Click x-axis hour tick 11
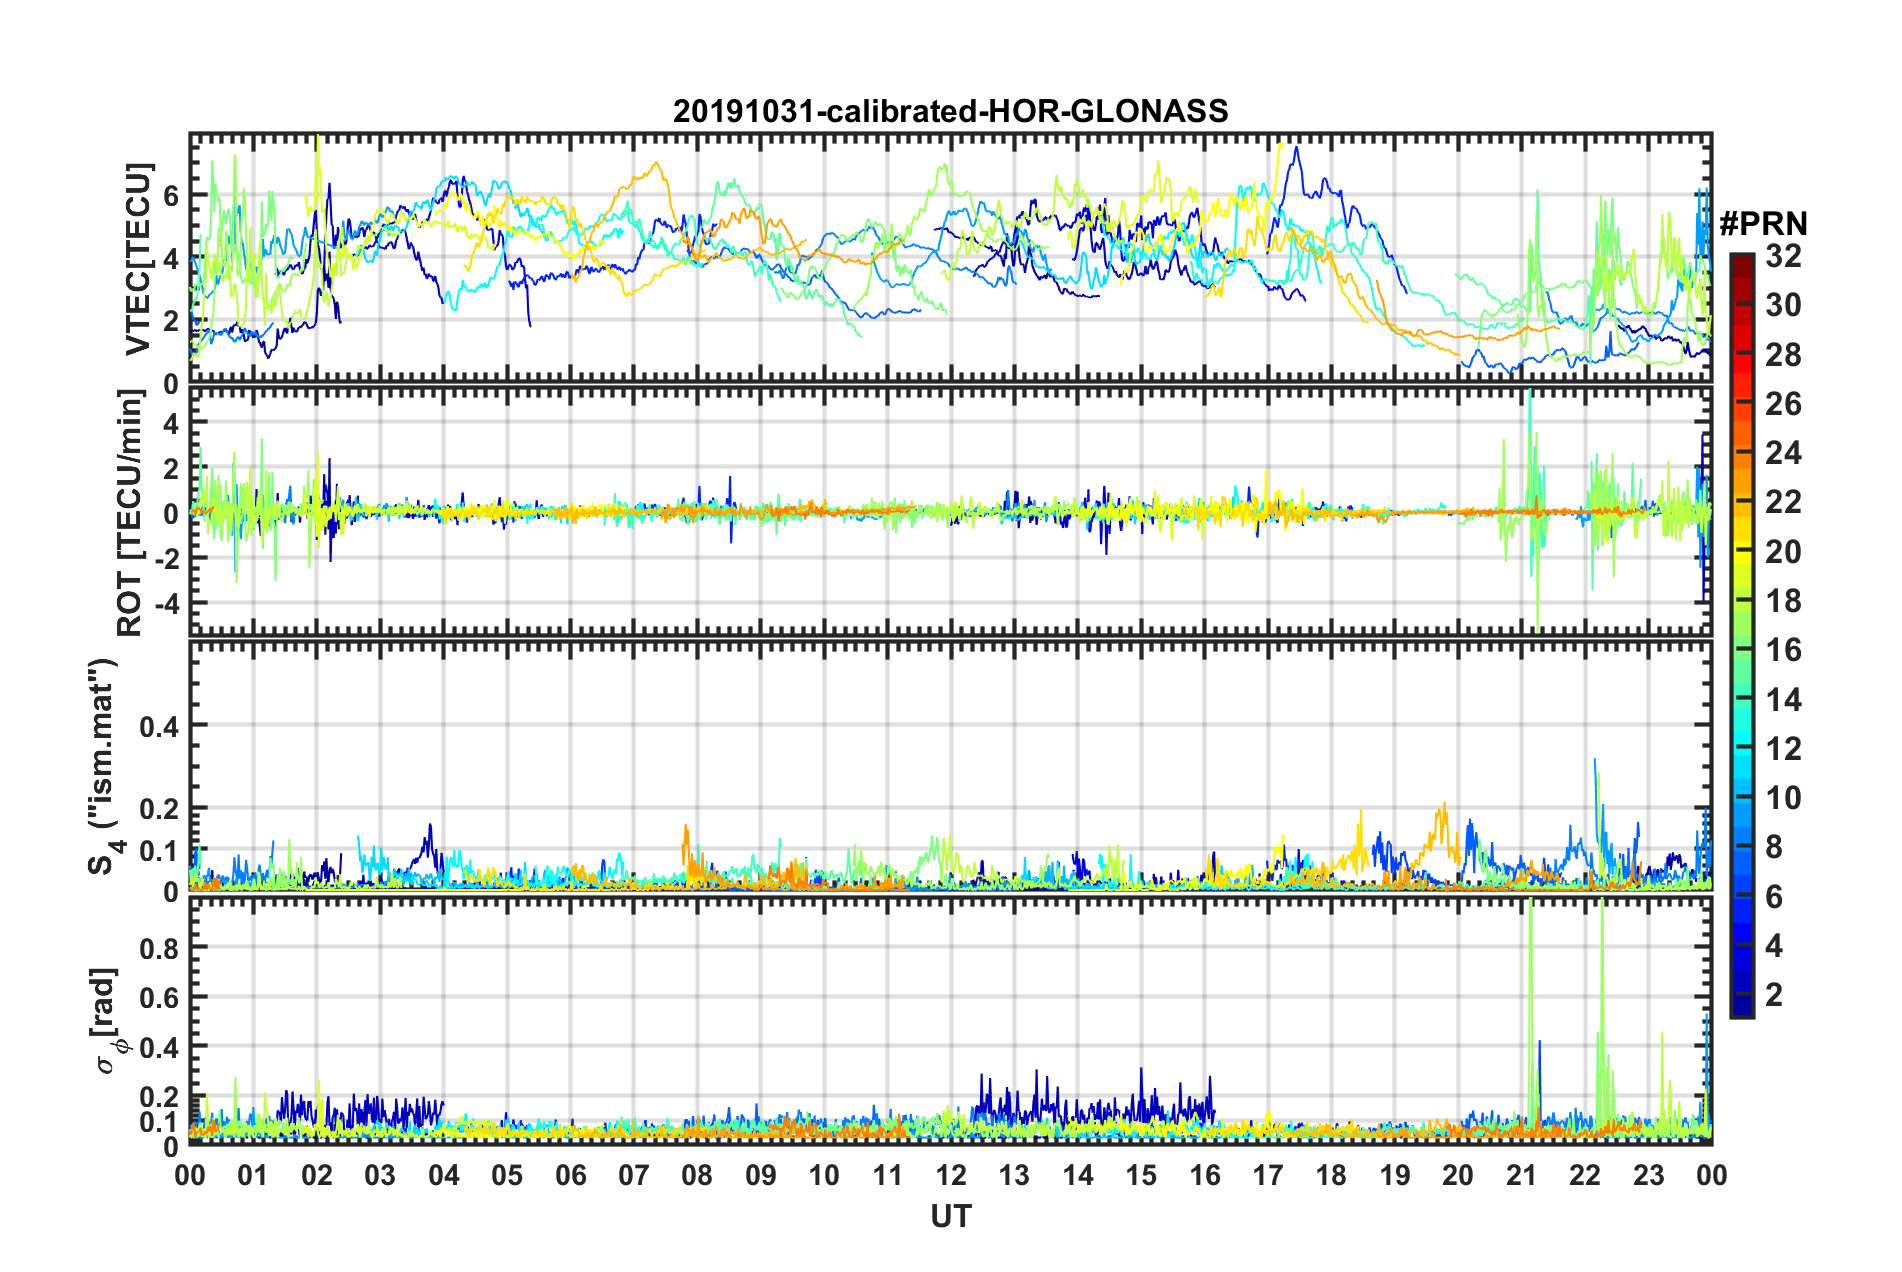 click(888, 1175)
